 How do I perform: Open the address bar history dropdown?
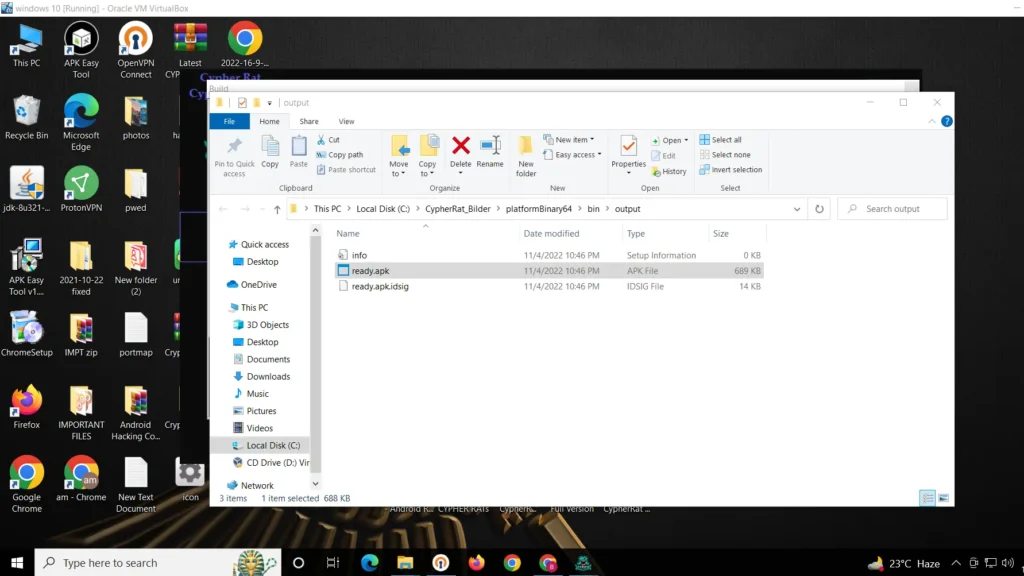(797, 209)
